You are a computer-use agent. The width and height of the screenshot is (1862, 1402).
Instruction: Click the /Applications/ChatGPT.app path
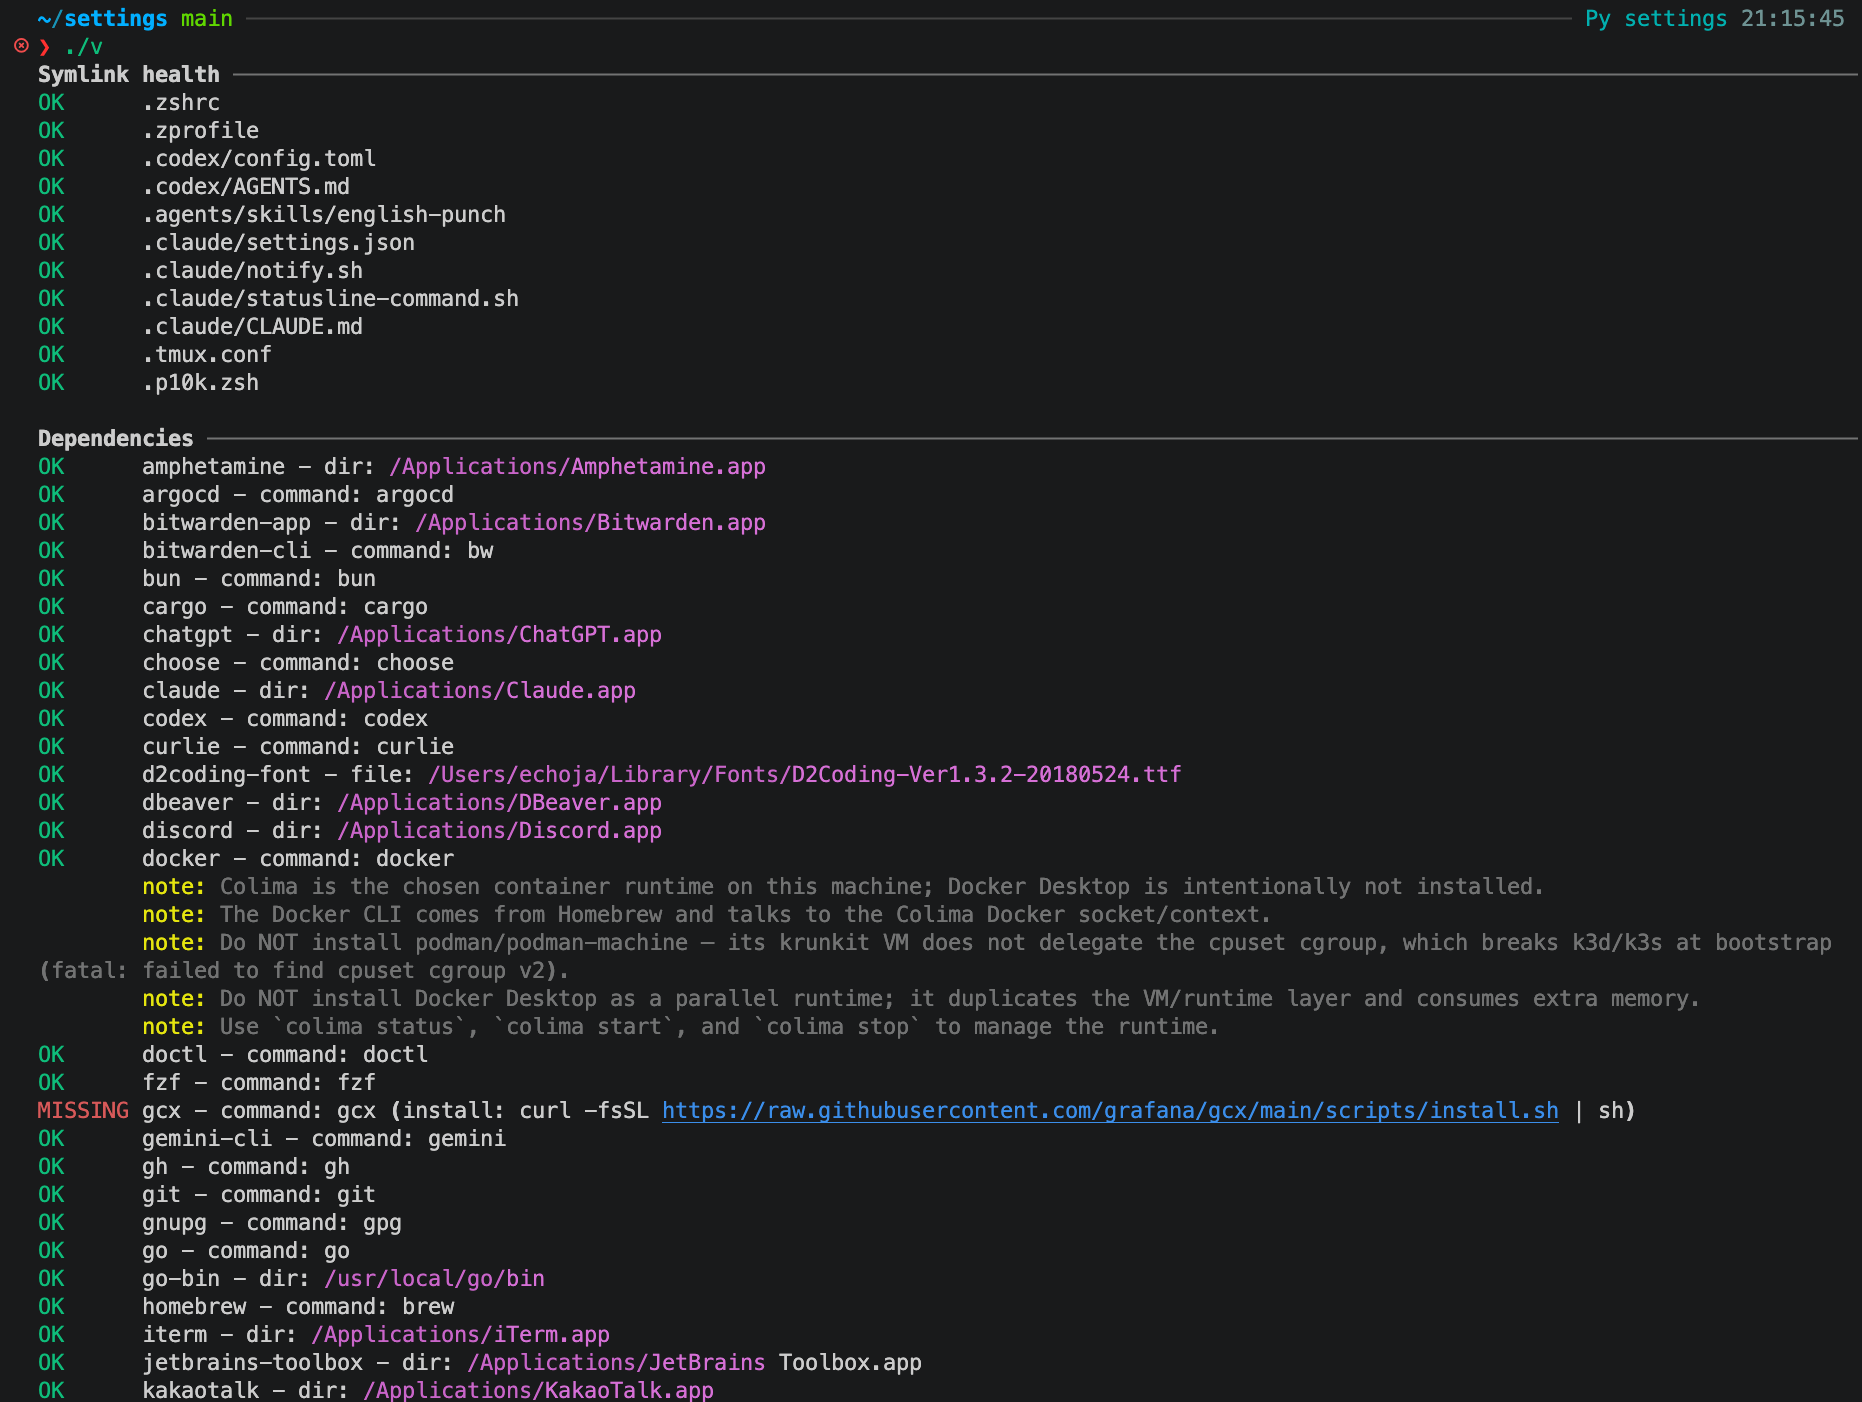499,635
